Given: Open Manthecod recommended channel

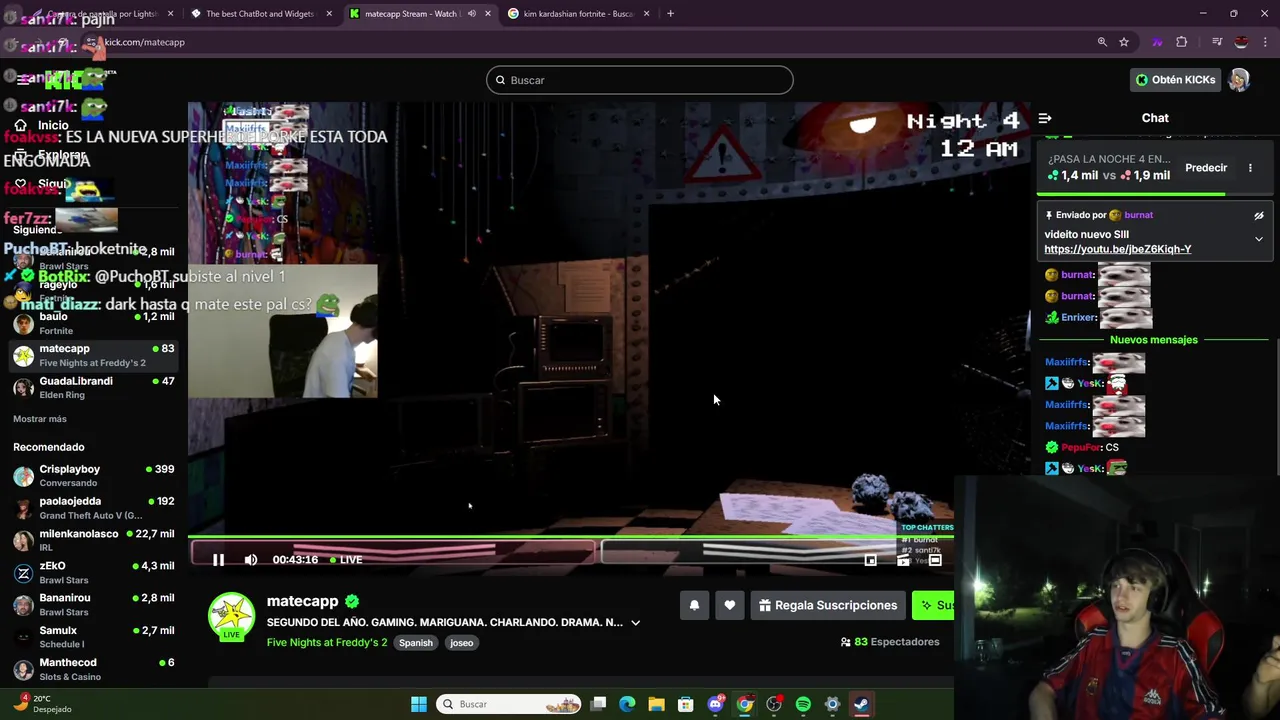Looking at the screenshot, I should [x=94, y=669].
